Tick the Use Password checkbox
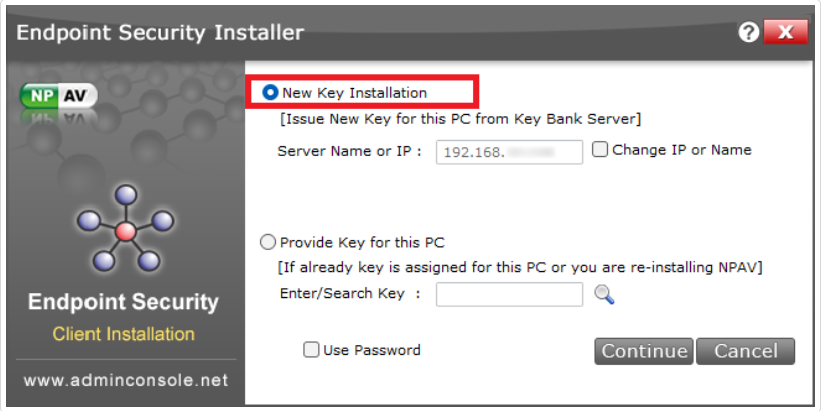The image size is (822, 411). click(x=311, y=350)
